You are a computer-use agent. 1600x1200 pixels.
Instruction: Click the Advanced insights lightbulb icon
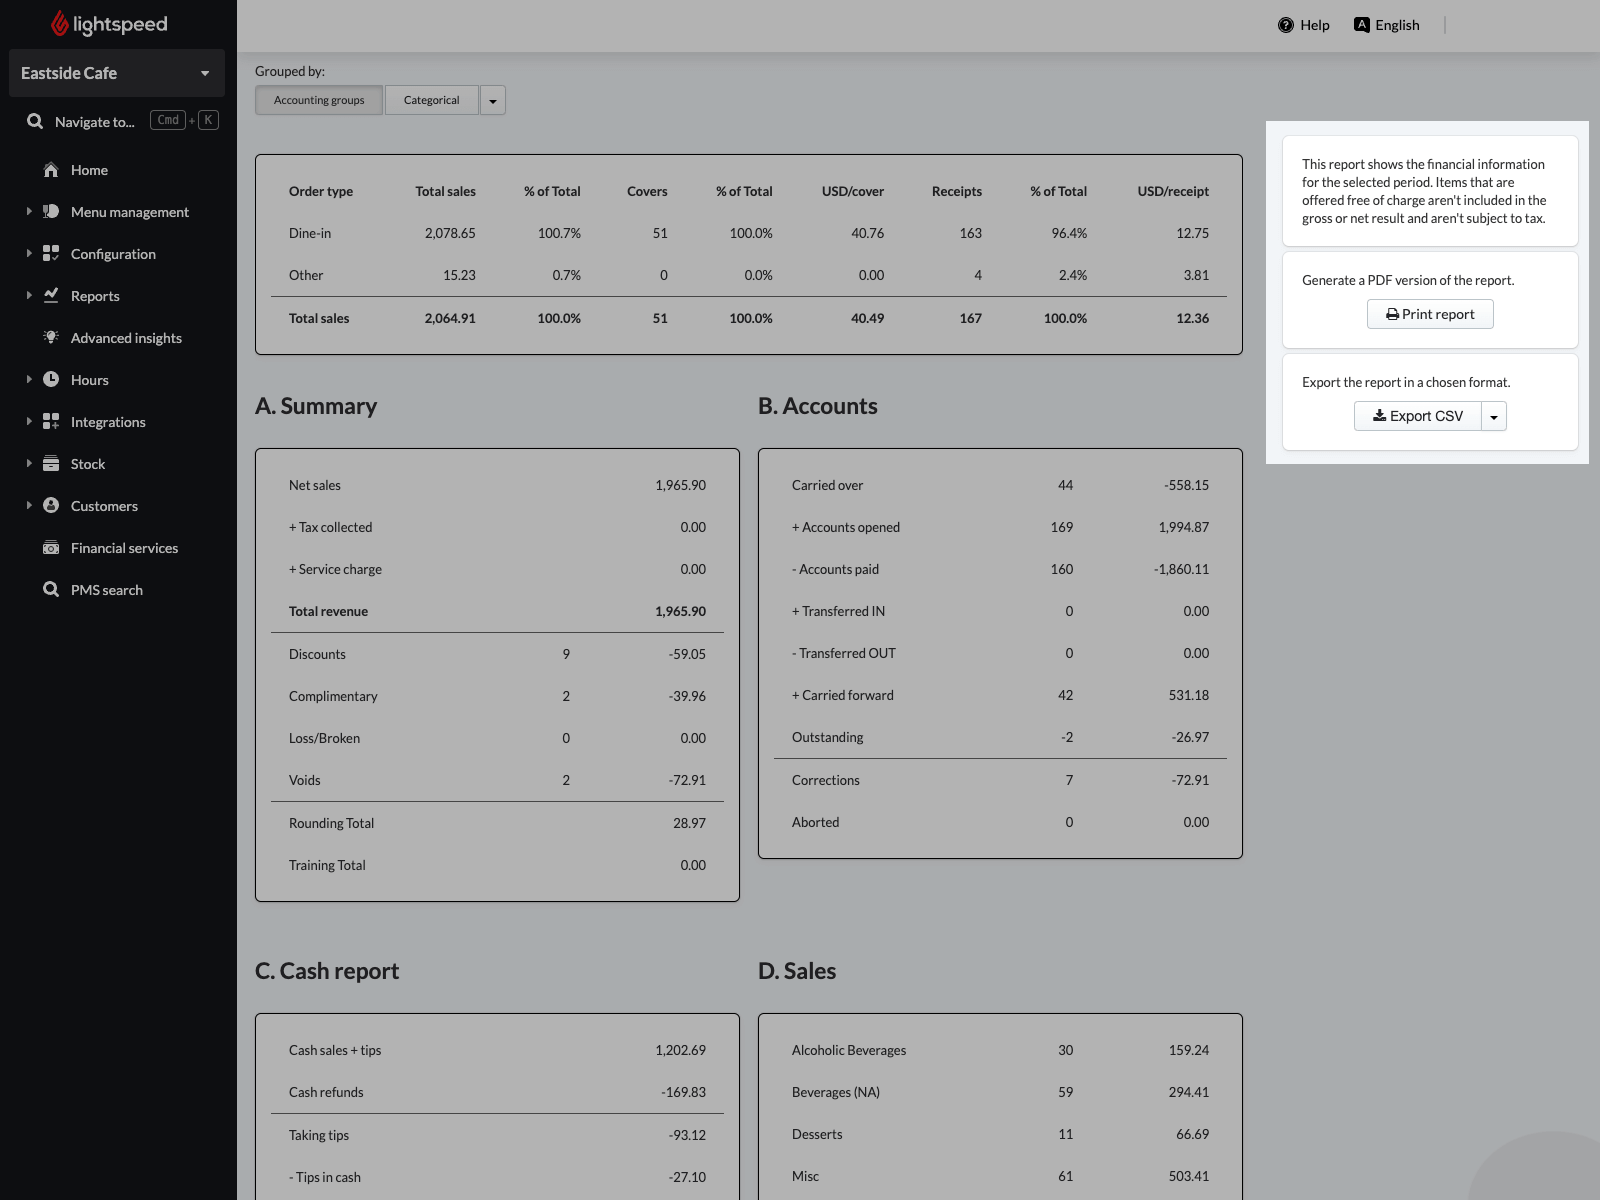click(51, 338)
